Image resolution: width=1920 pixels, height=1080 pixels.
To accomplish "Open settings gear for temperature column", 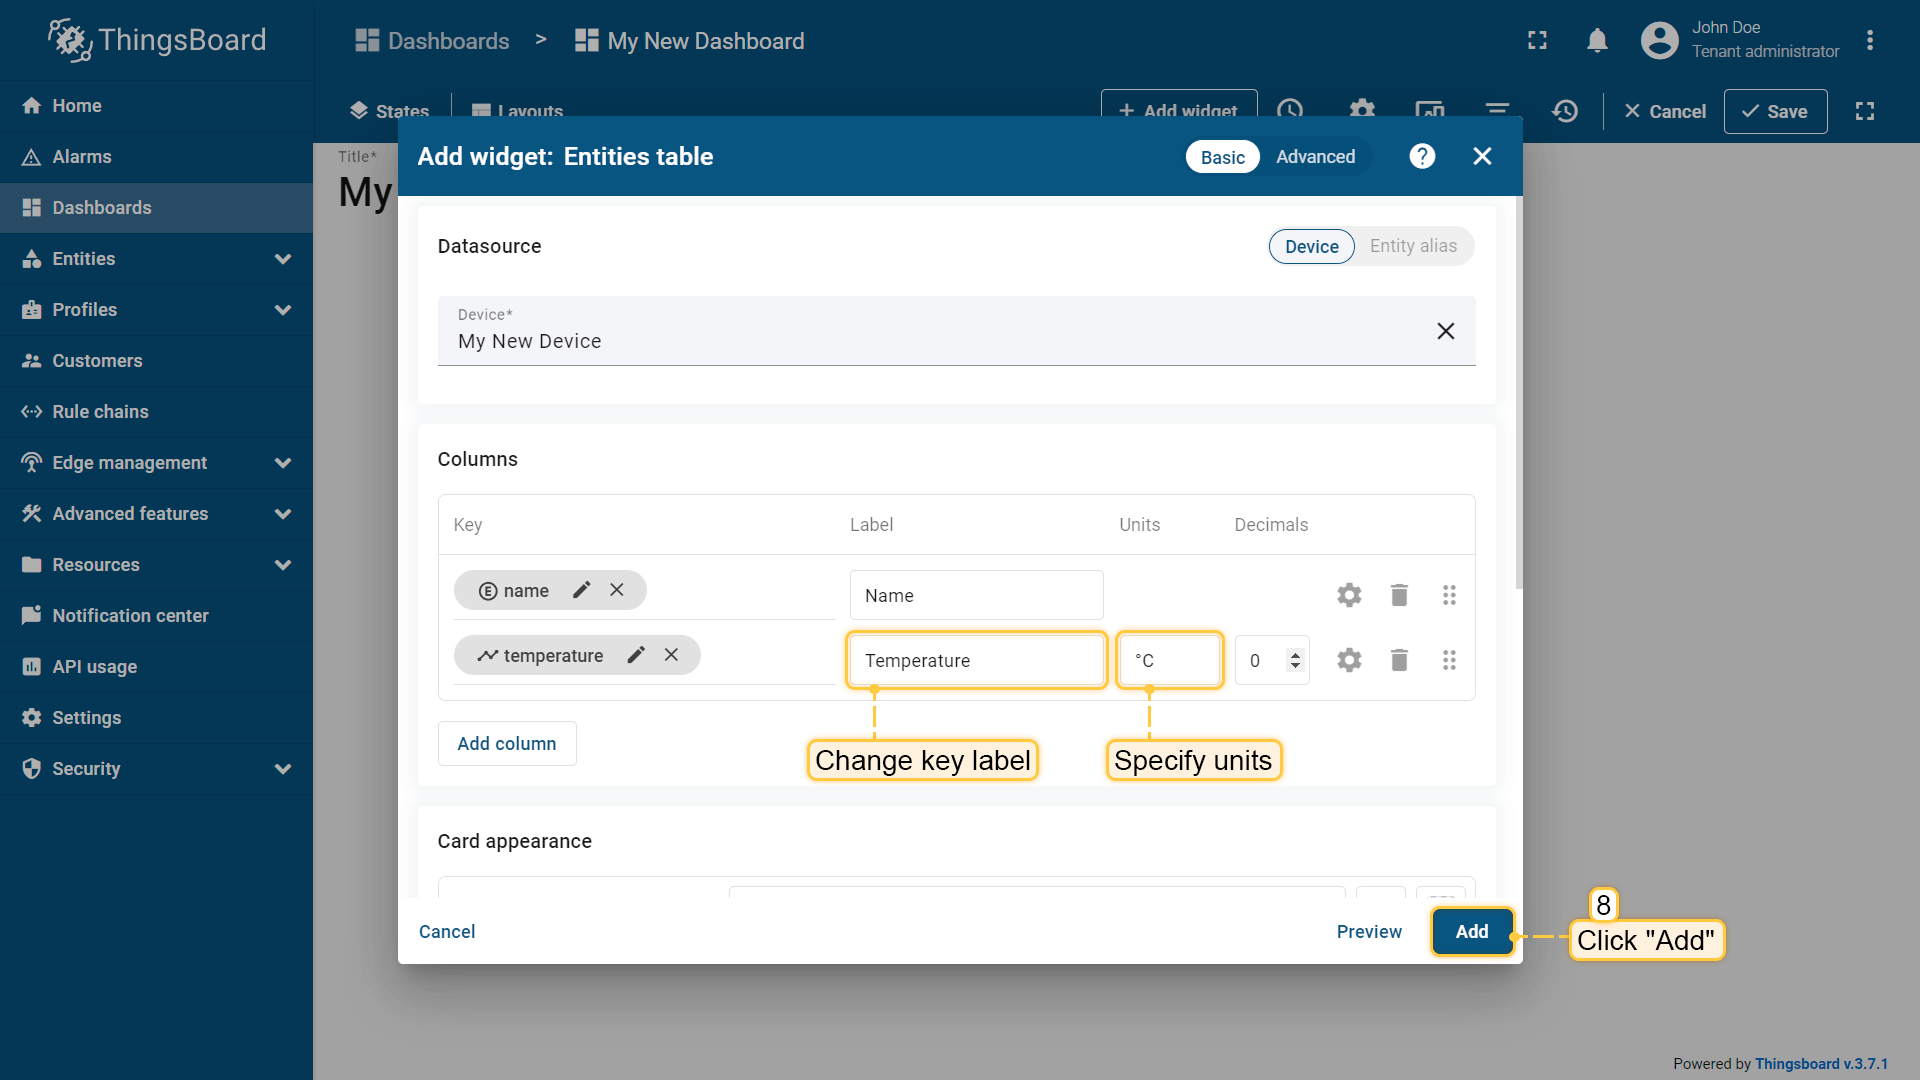I will point(1349,660).
